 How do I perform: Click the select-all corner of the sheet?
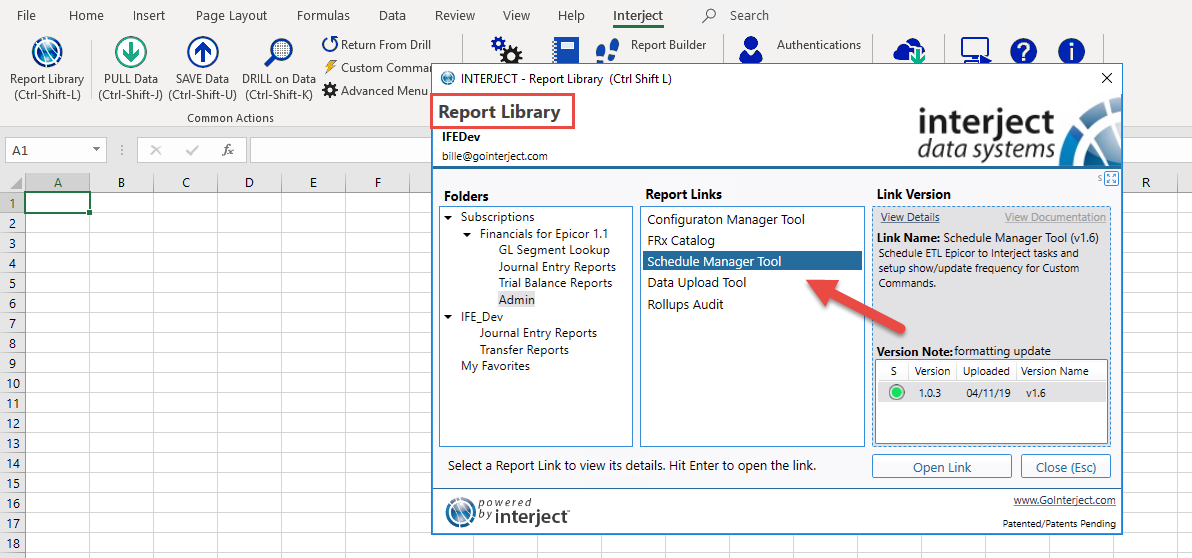(x=12, y=183)
